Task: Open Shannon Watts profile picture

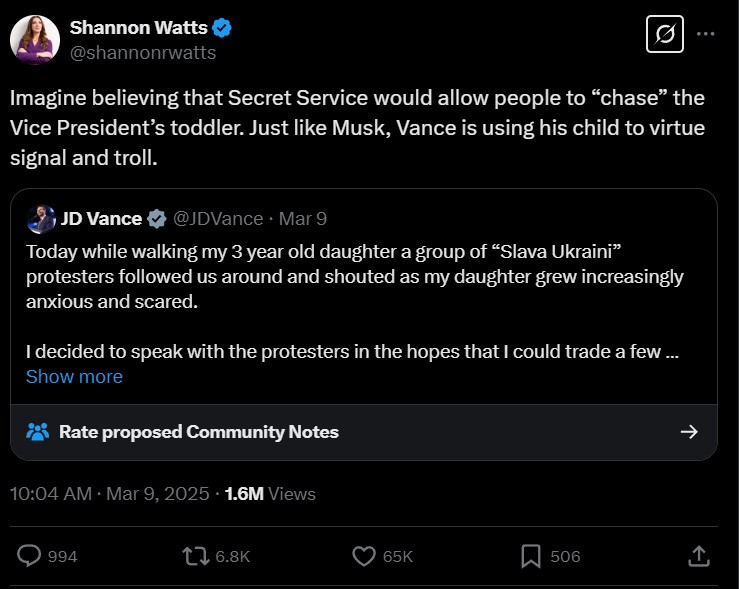Action: coord(34,40)
